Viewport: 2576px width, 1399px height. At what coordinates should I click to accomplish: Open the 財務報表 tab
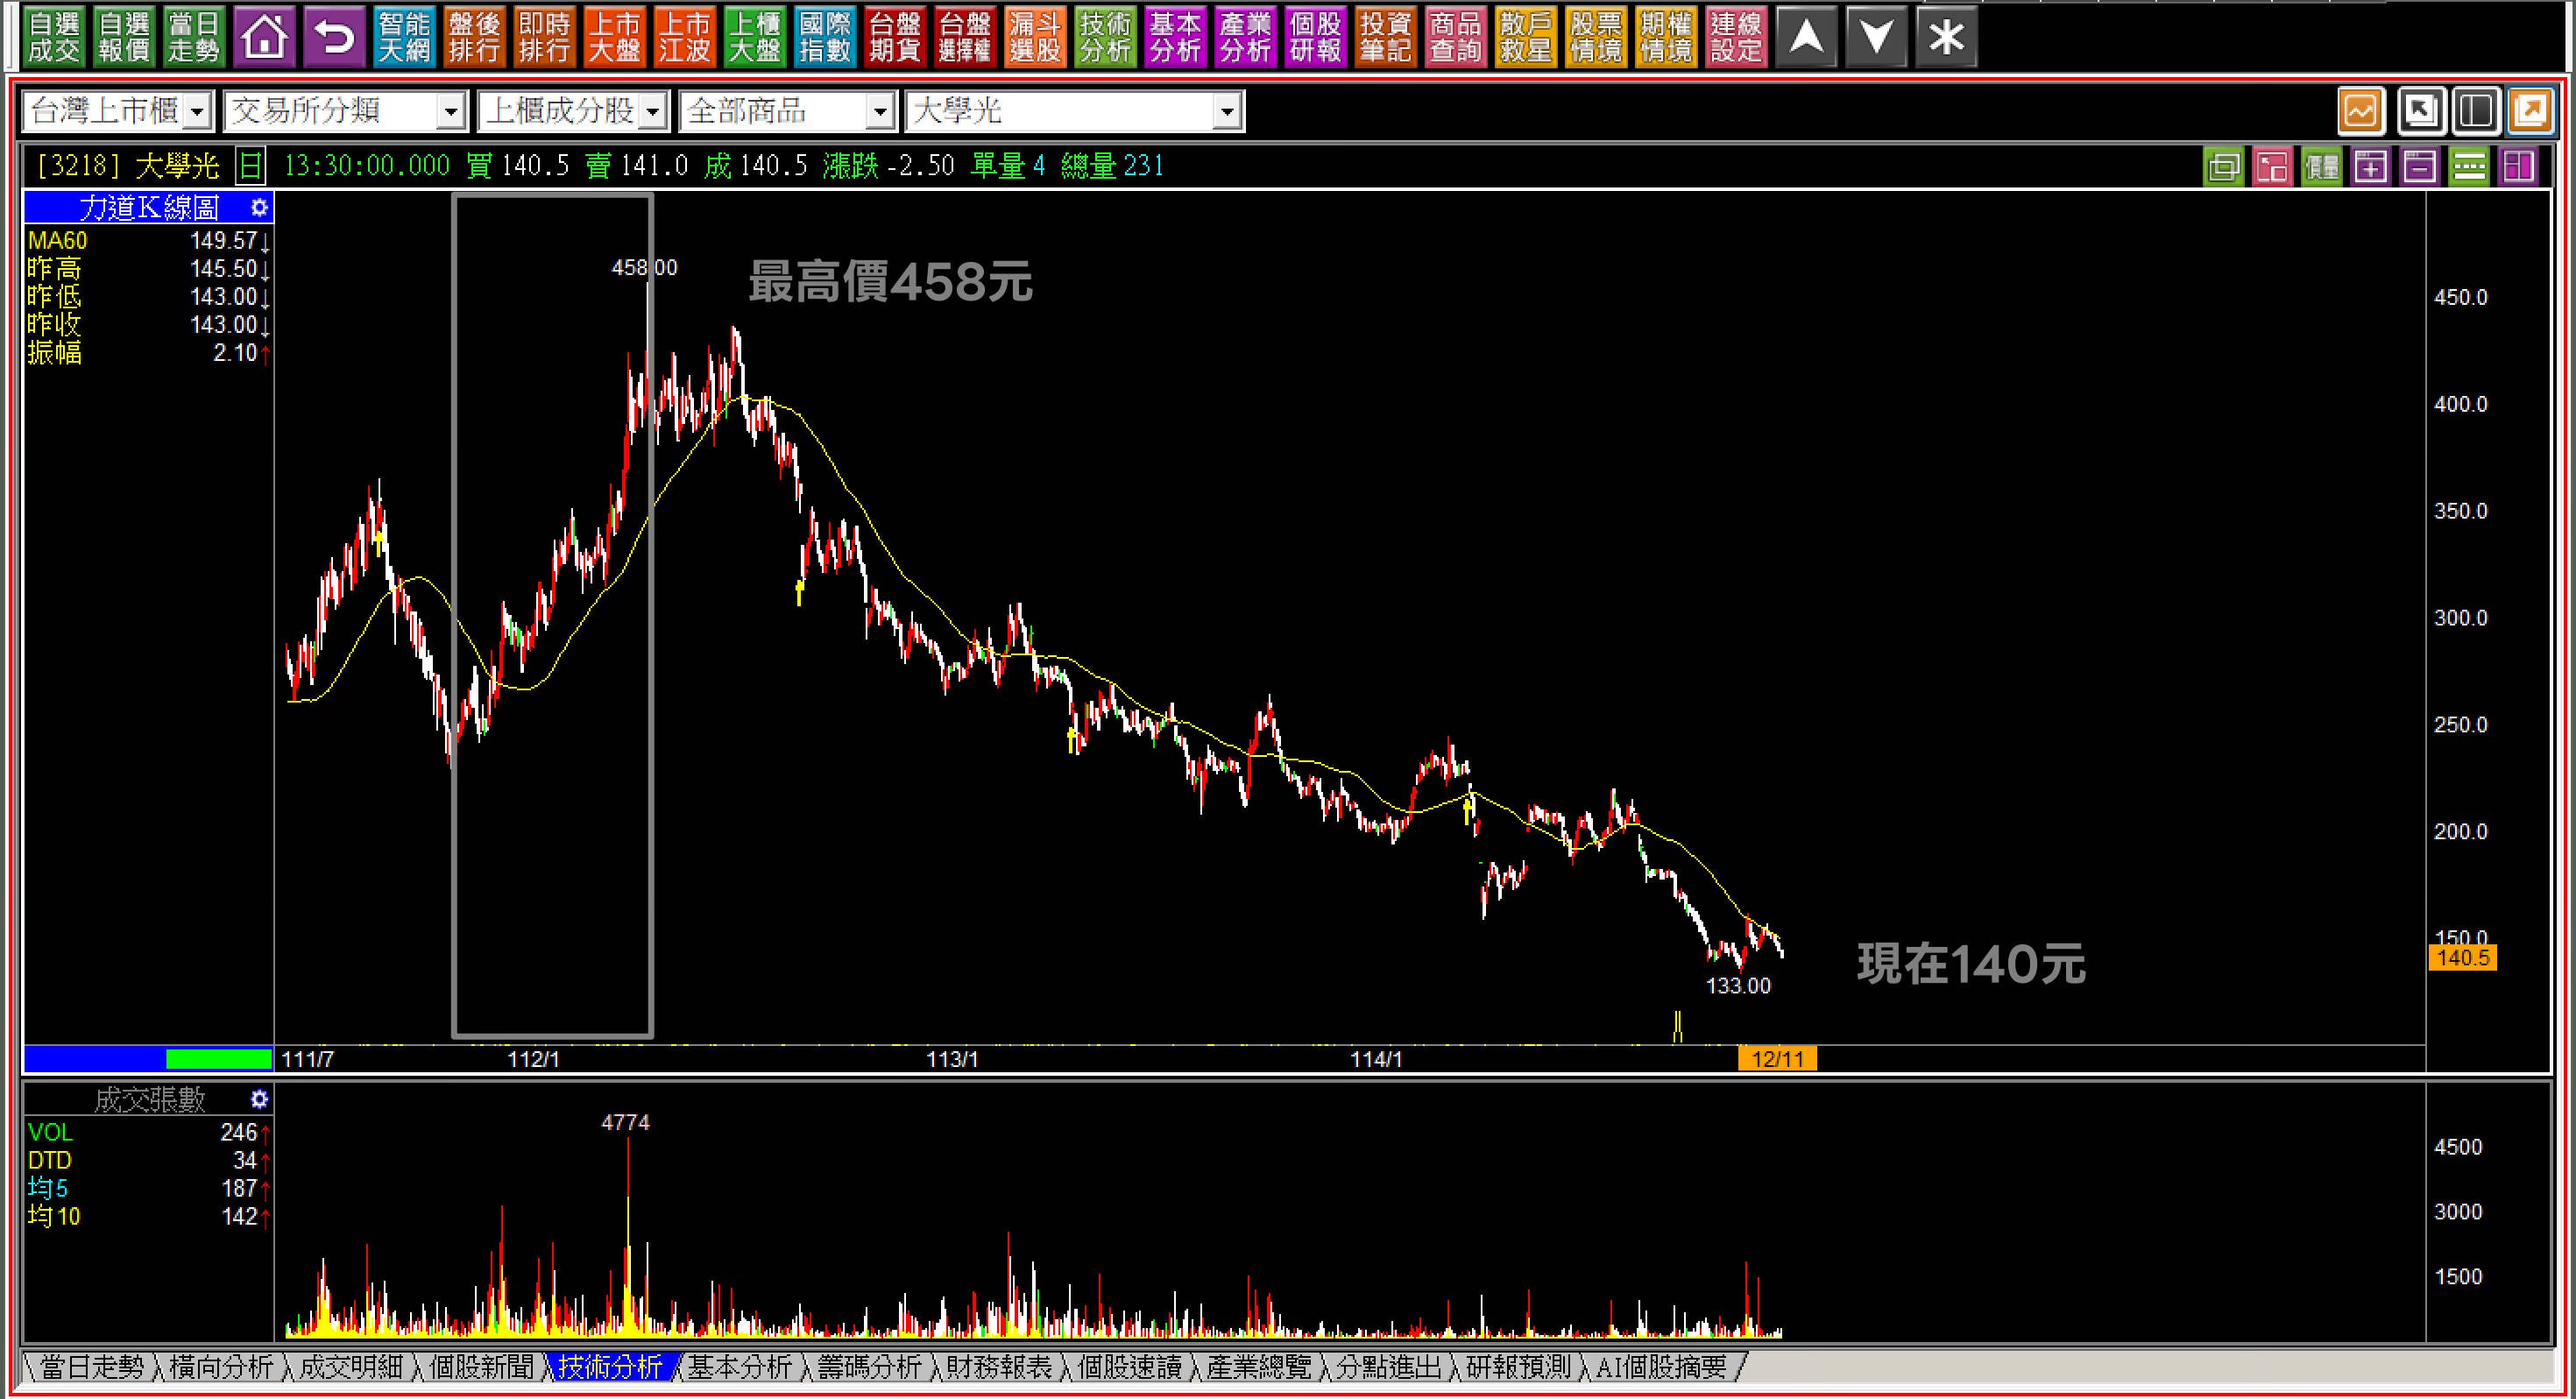point(998,1366)
